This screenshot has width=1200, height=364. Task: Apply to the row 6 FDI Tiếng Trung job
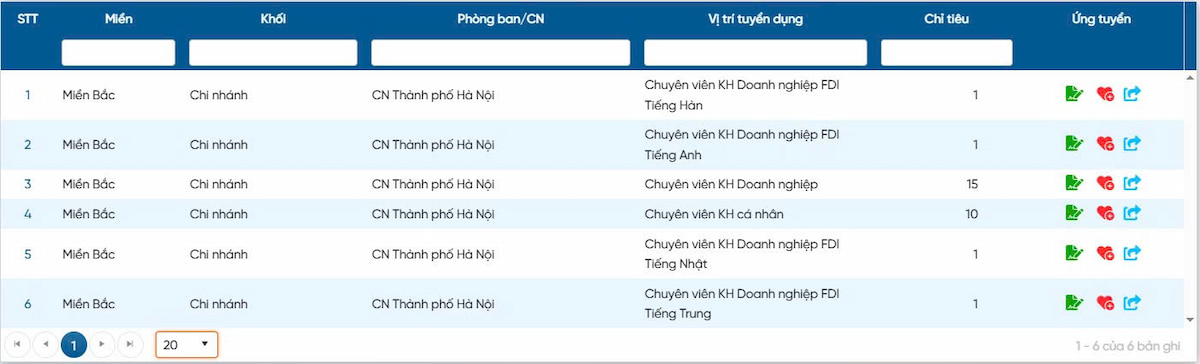click(x=1075, y=302)
